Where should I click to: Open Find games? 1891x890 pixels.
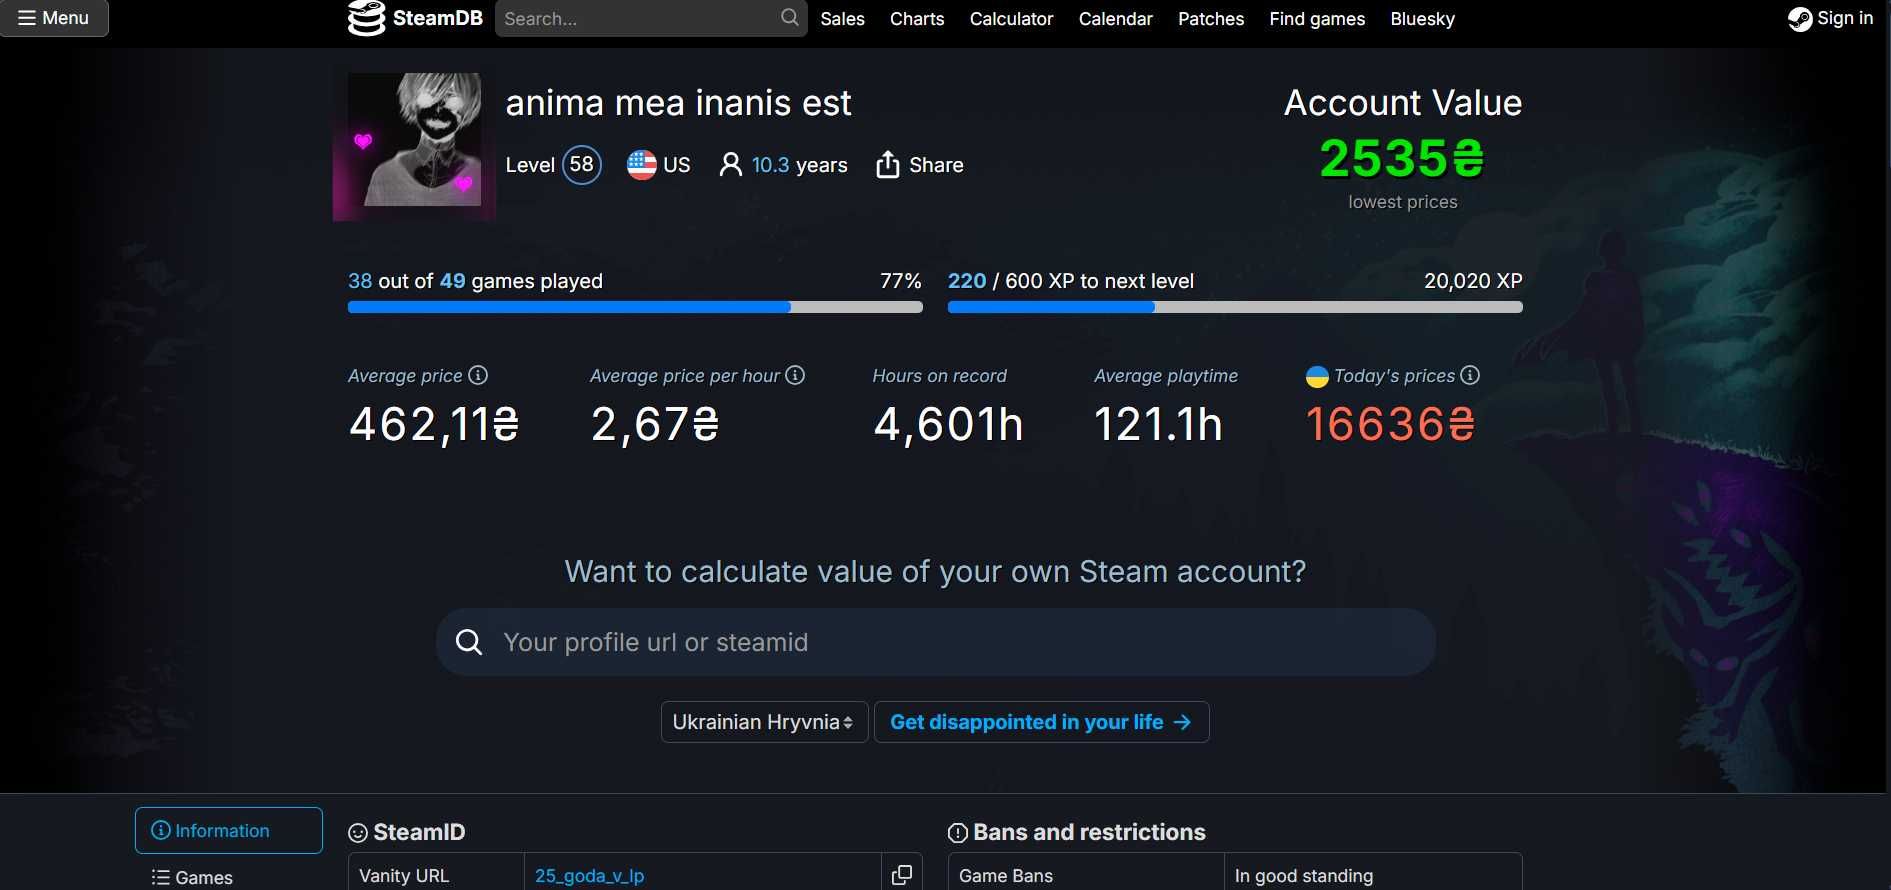(x=1317, y=19)
